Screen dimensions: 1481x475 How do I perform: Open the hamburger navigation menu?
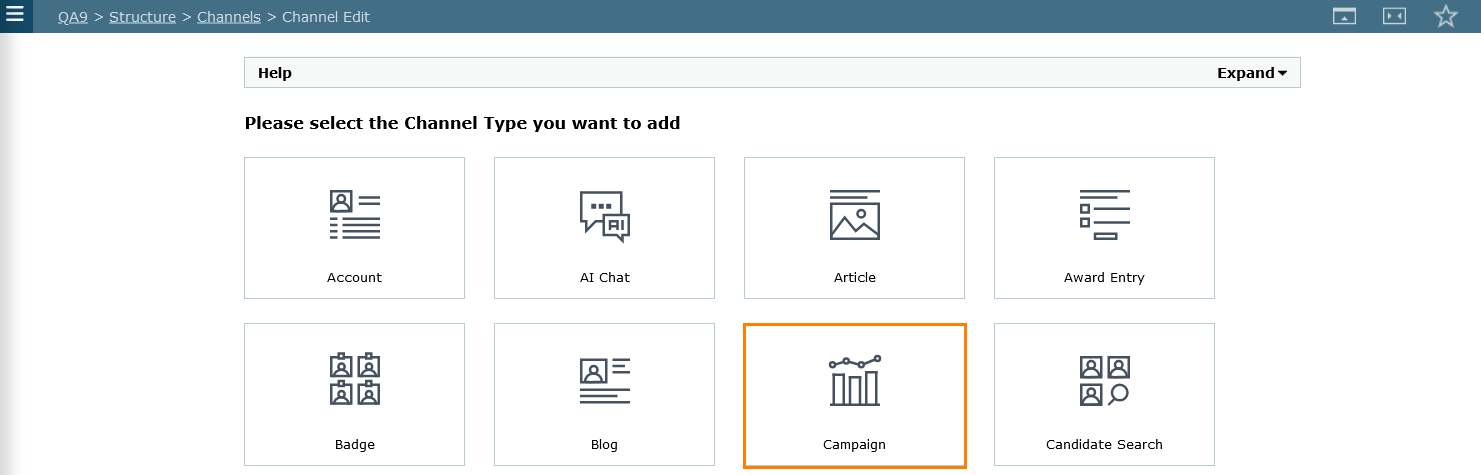click(x=15, y=15)
